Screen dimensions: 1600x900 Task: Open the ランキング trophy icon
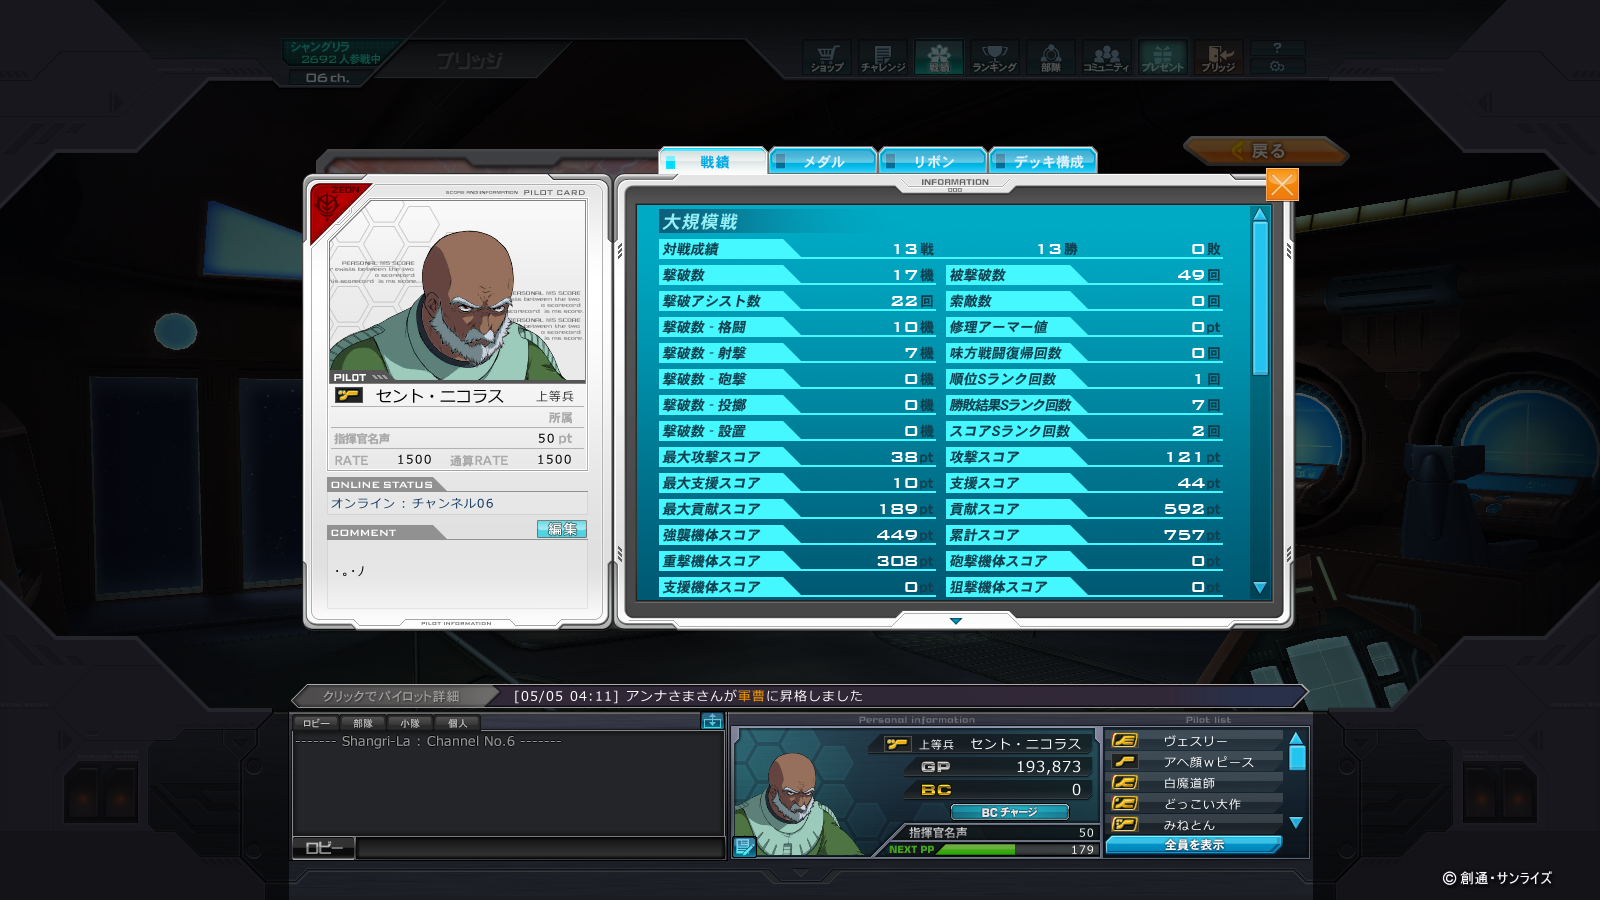[x=995, y=58]
